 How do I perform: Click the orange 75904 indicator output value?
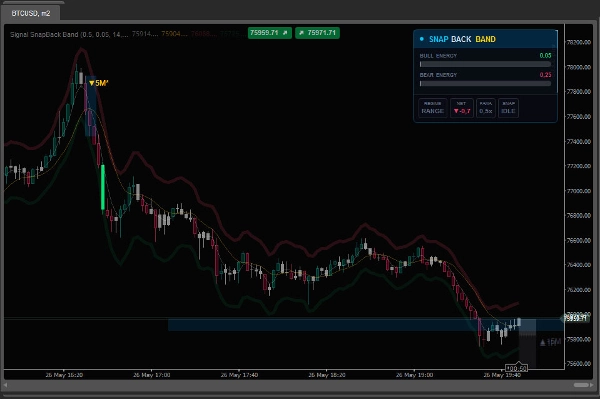click(174, 34)
